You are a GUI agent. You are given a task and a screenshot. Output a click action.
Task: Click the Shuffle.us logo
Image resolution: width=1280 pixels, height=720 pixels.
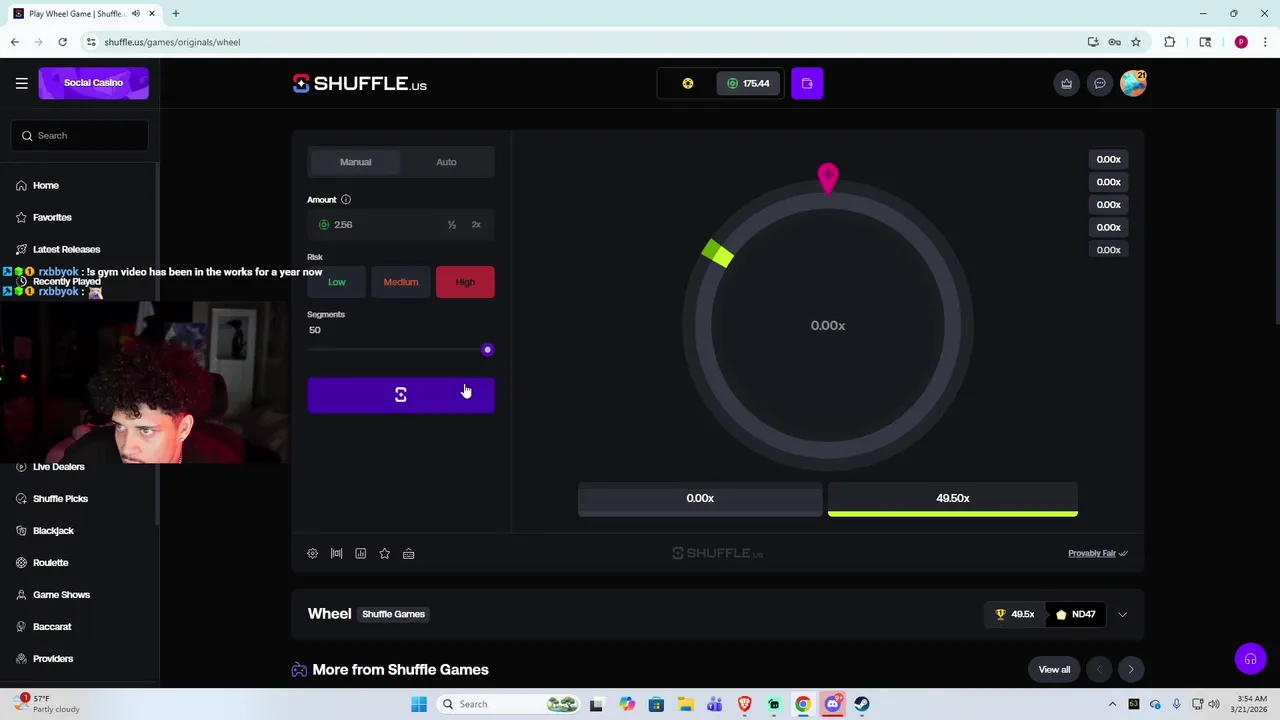(360, 83)
